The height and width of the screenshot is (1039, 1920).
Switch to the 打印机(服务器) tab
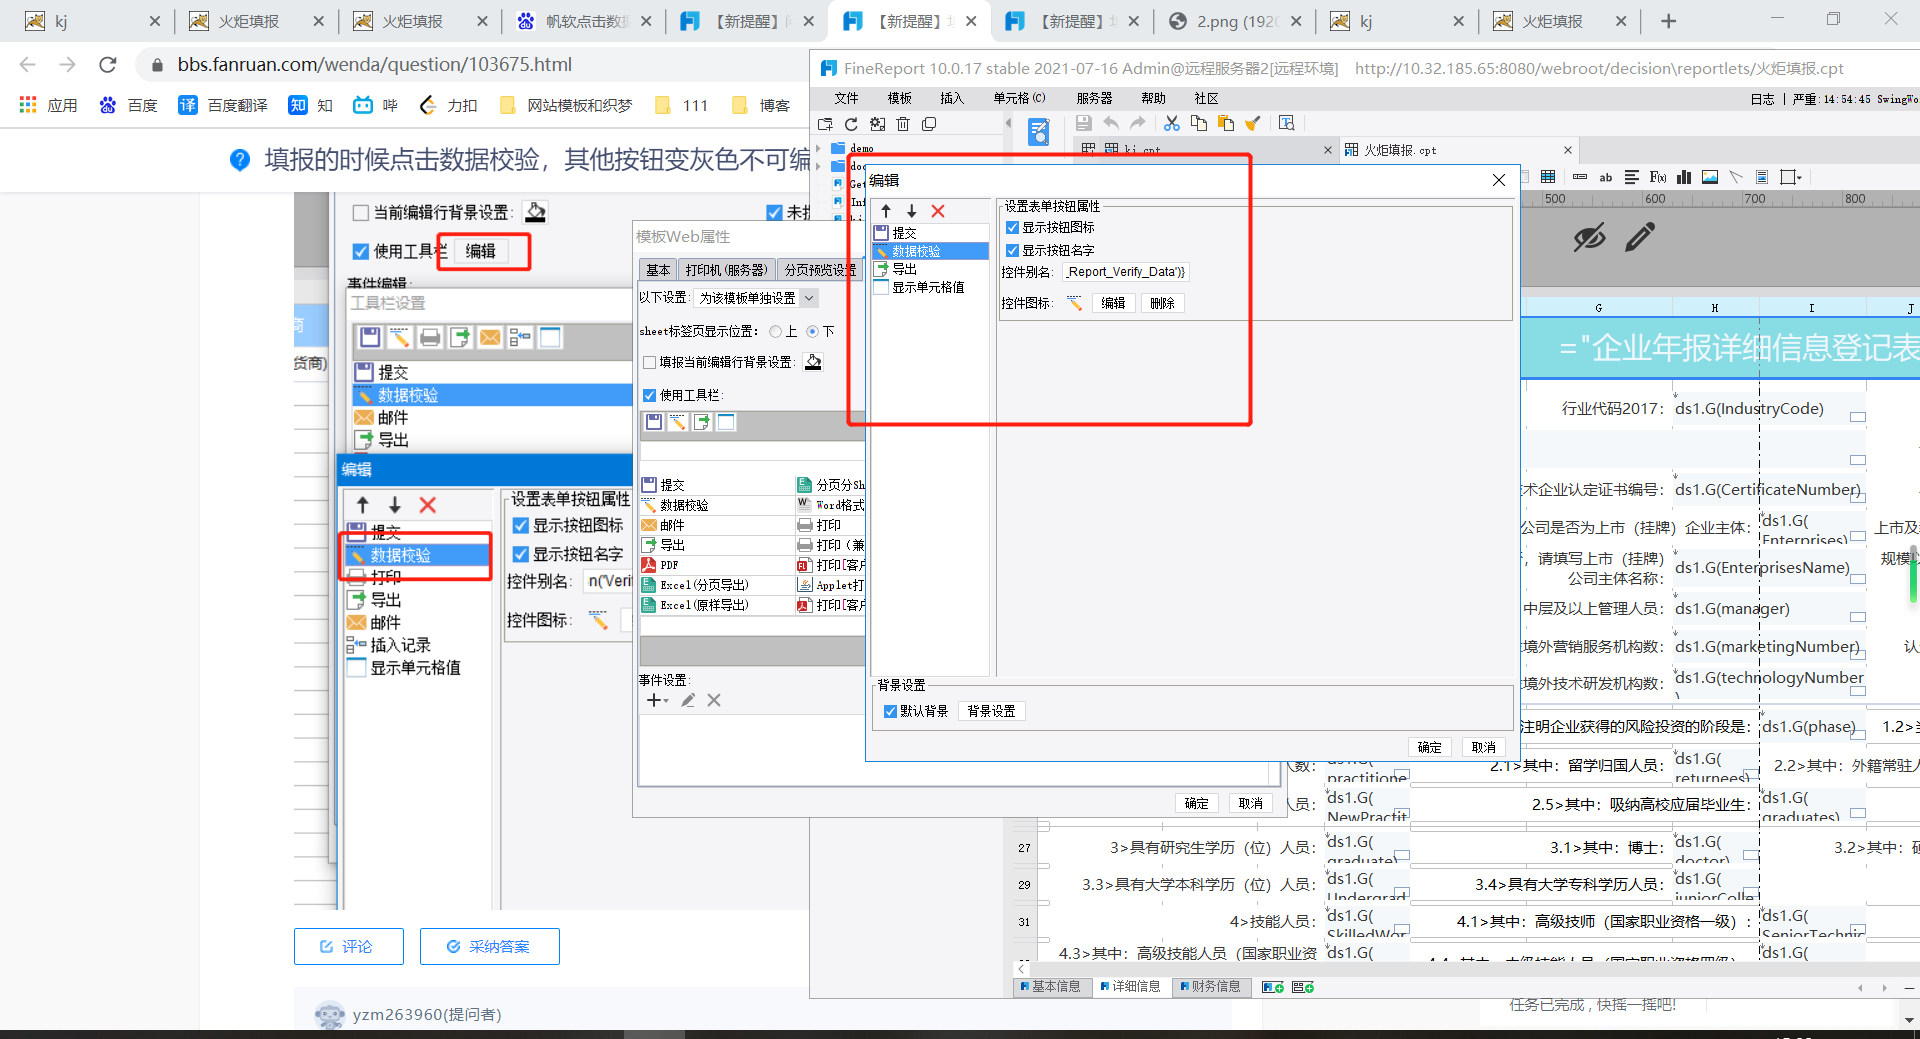[x=727, y=270]
